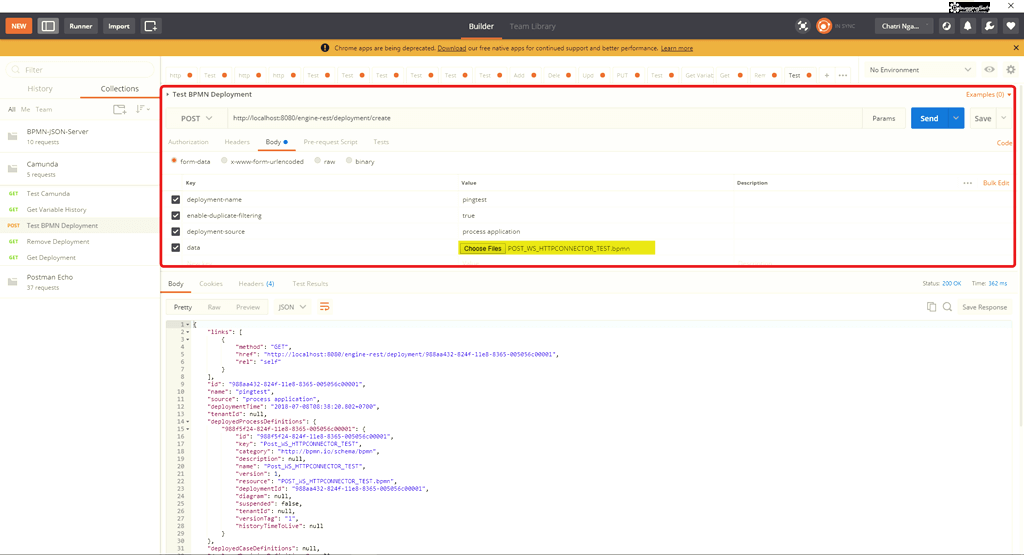This screenshot has width=1024, height=555.
Task: Click the blue Send button
Action: coord(928,118)
